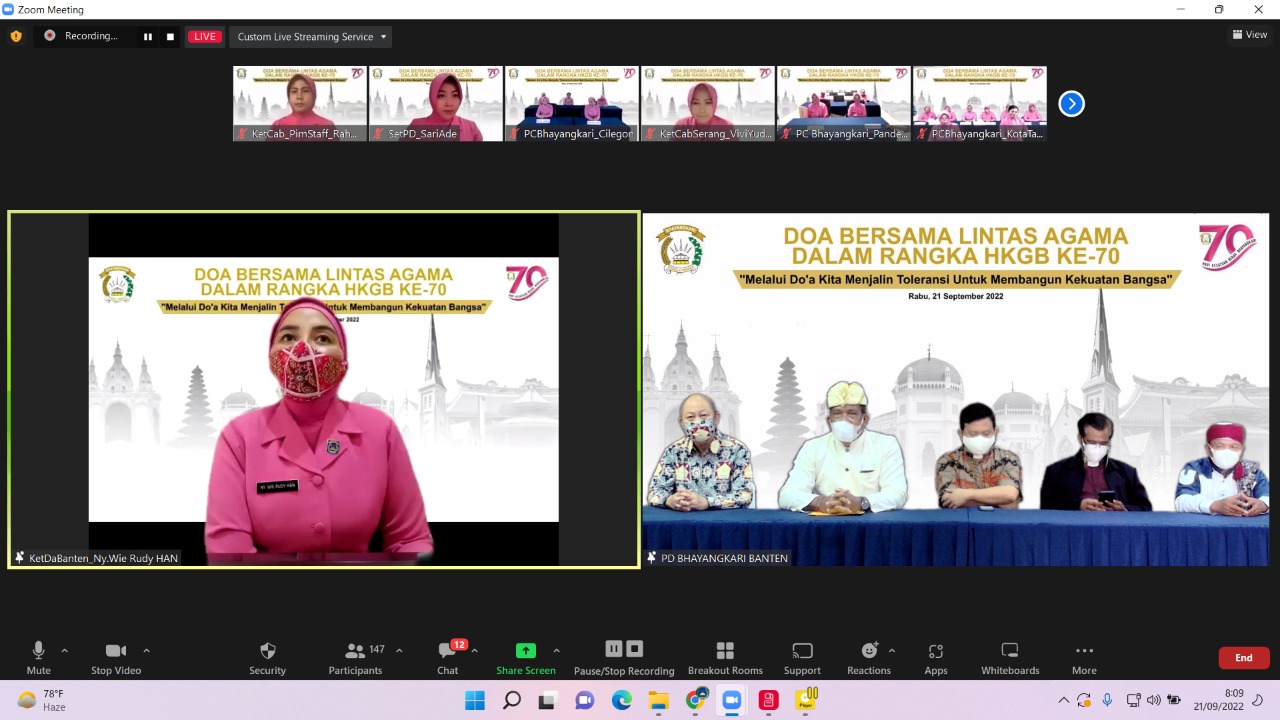Open Breakout Rooms

(x=725, y=657)
